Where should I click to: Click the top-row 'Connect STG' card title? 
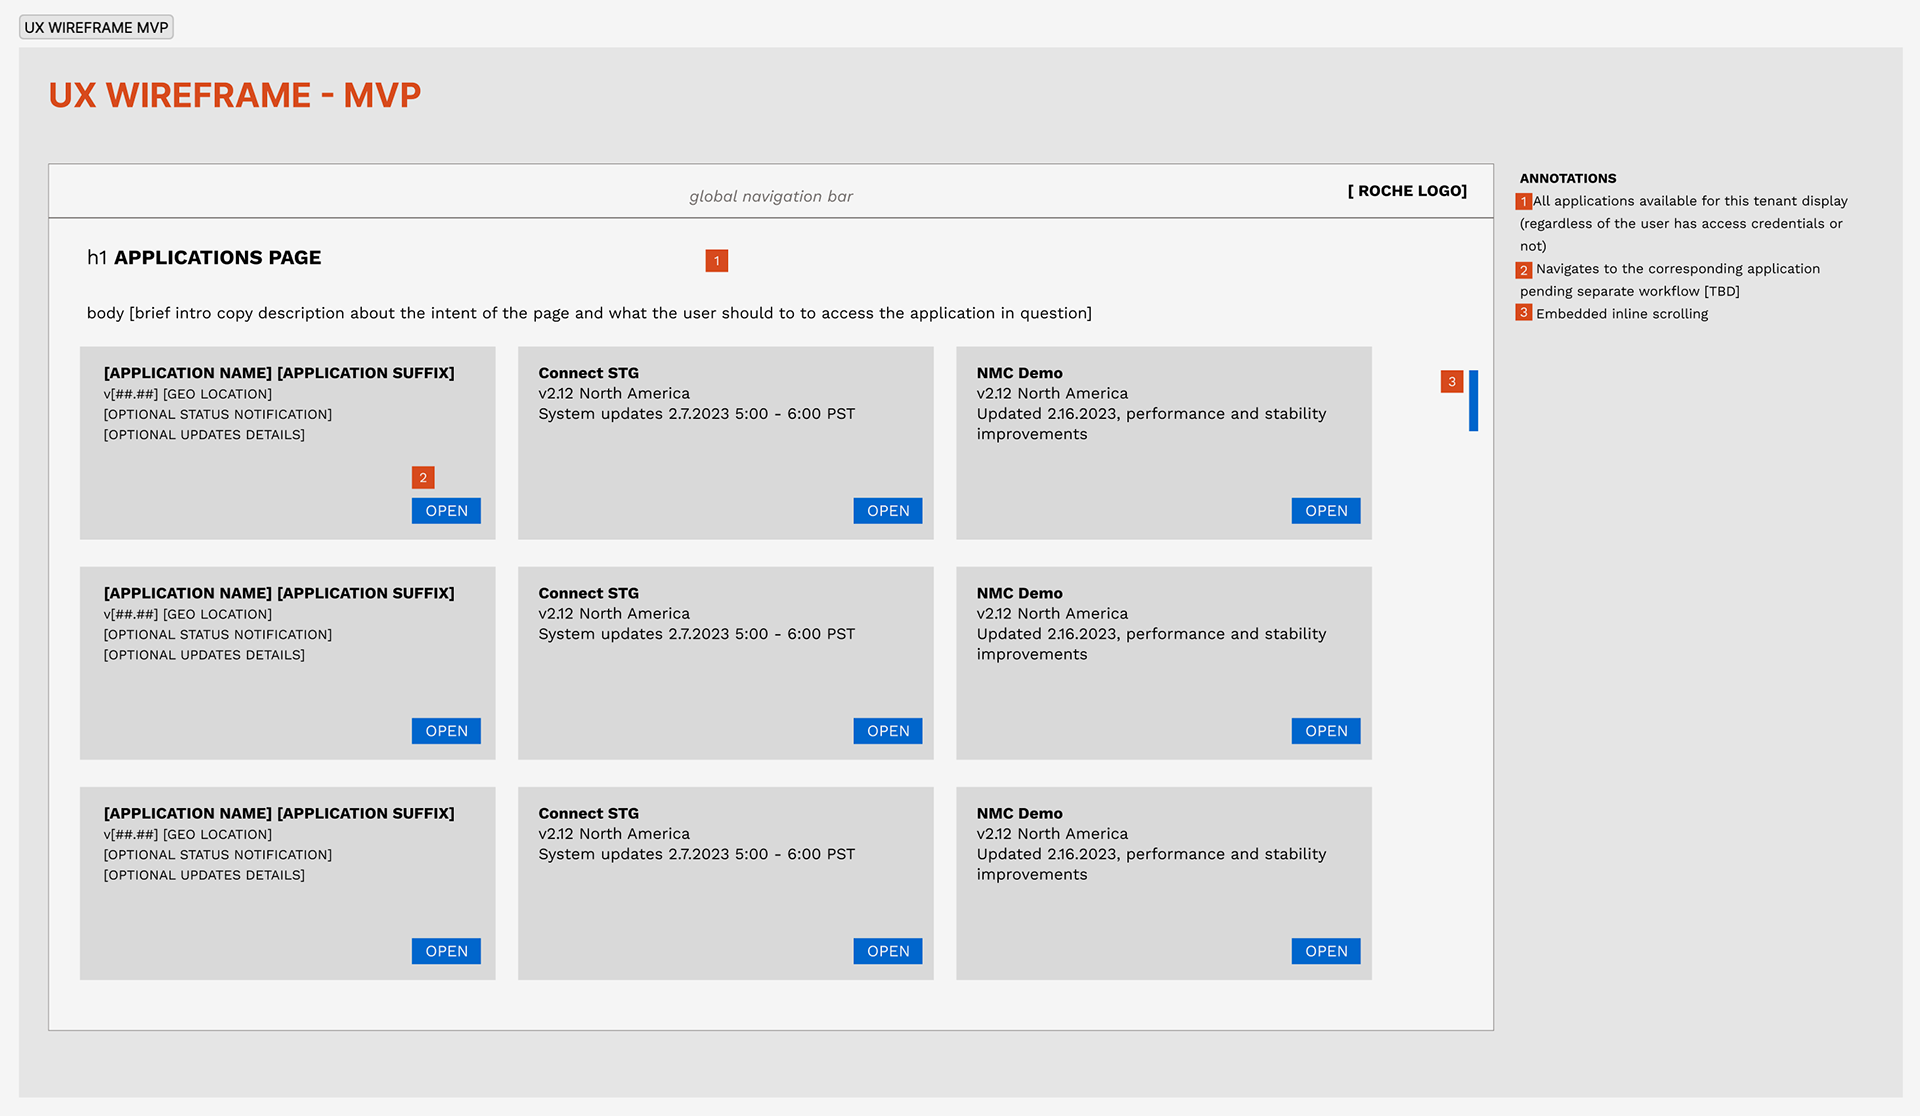pyautogui.click(x=588, y=373)
